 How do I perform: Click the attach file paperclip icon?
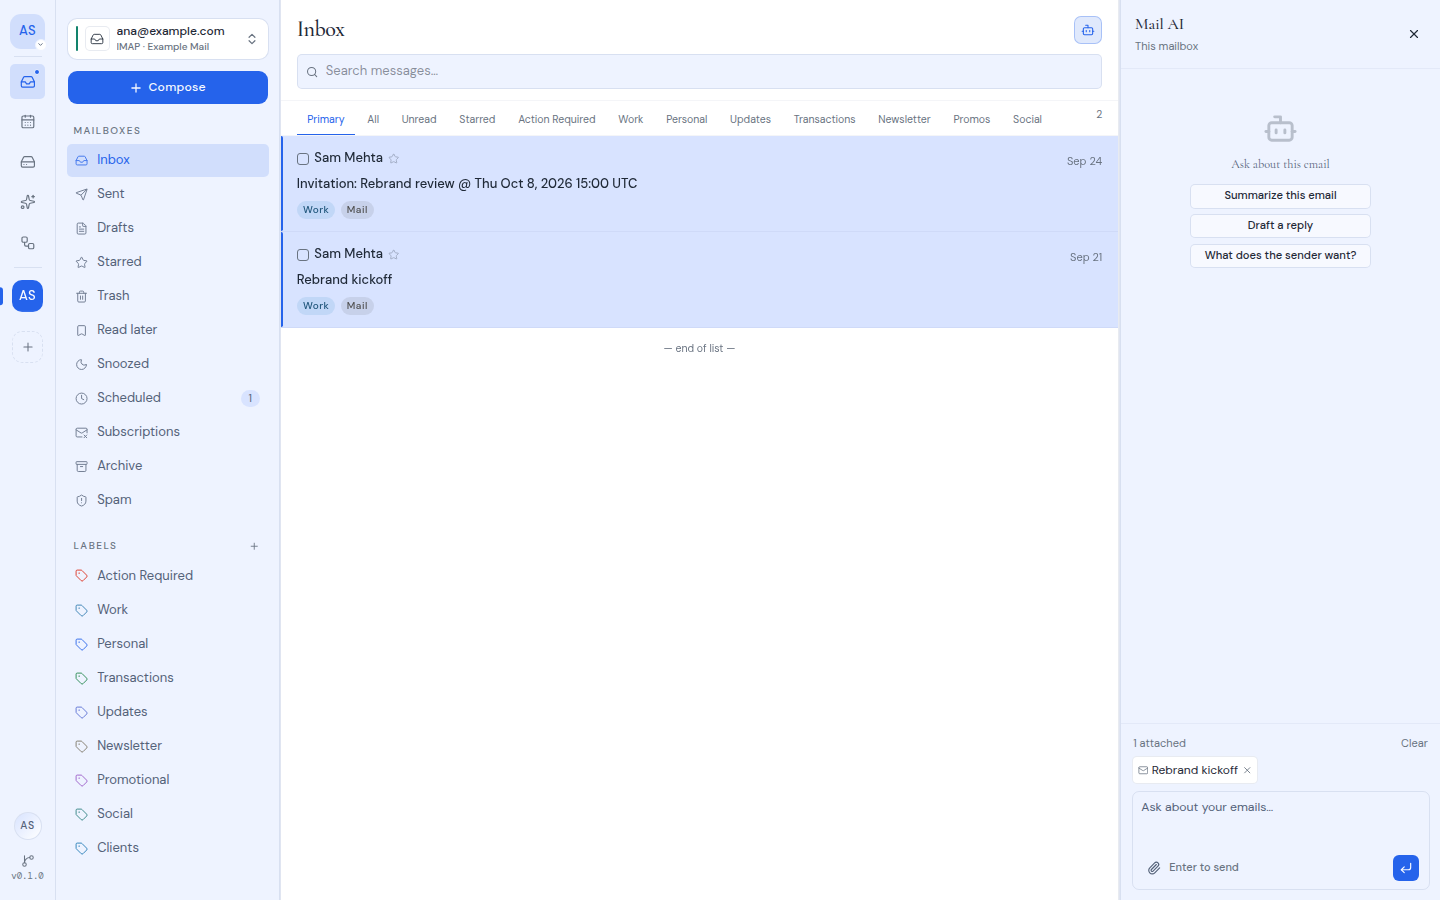pyautogui.click(x=1154, y=868)
